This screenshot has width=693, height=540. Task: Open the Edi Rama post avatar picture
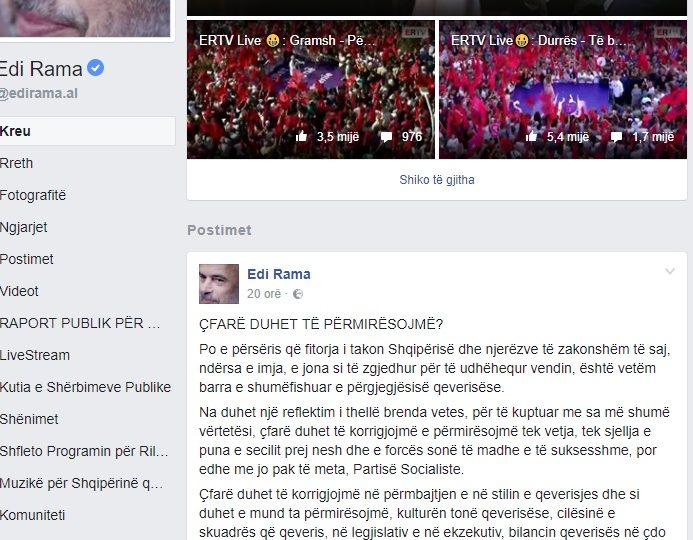click(219, 284)
